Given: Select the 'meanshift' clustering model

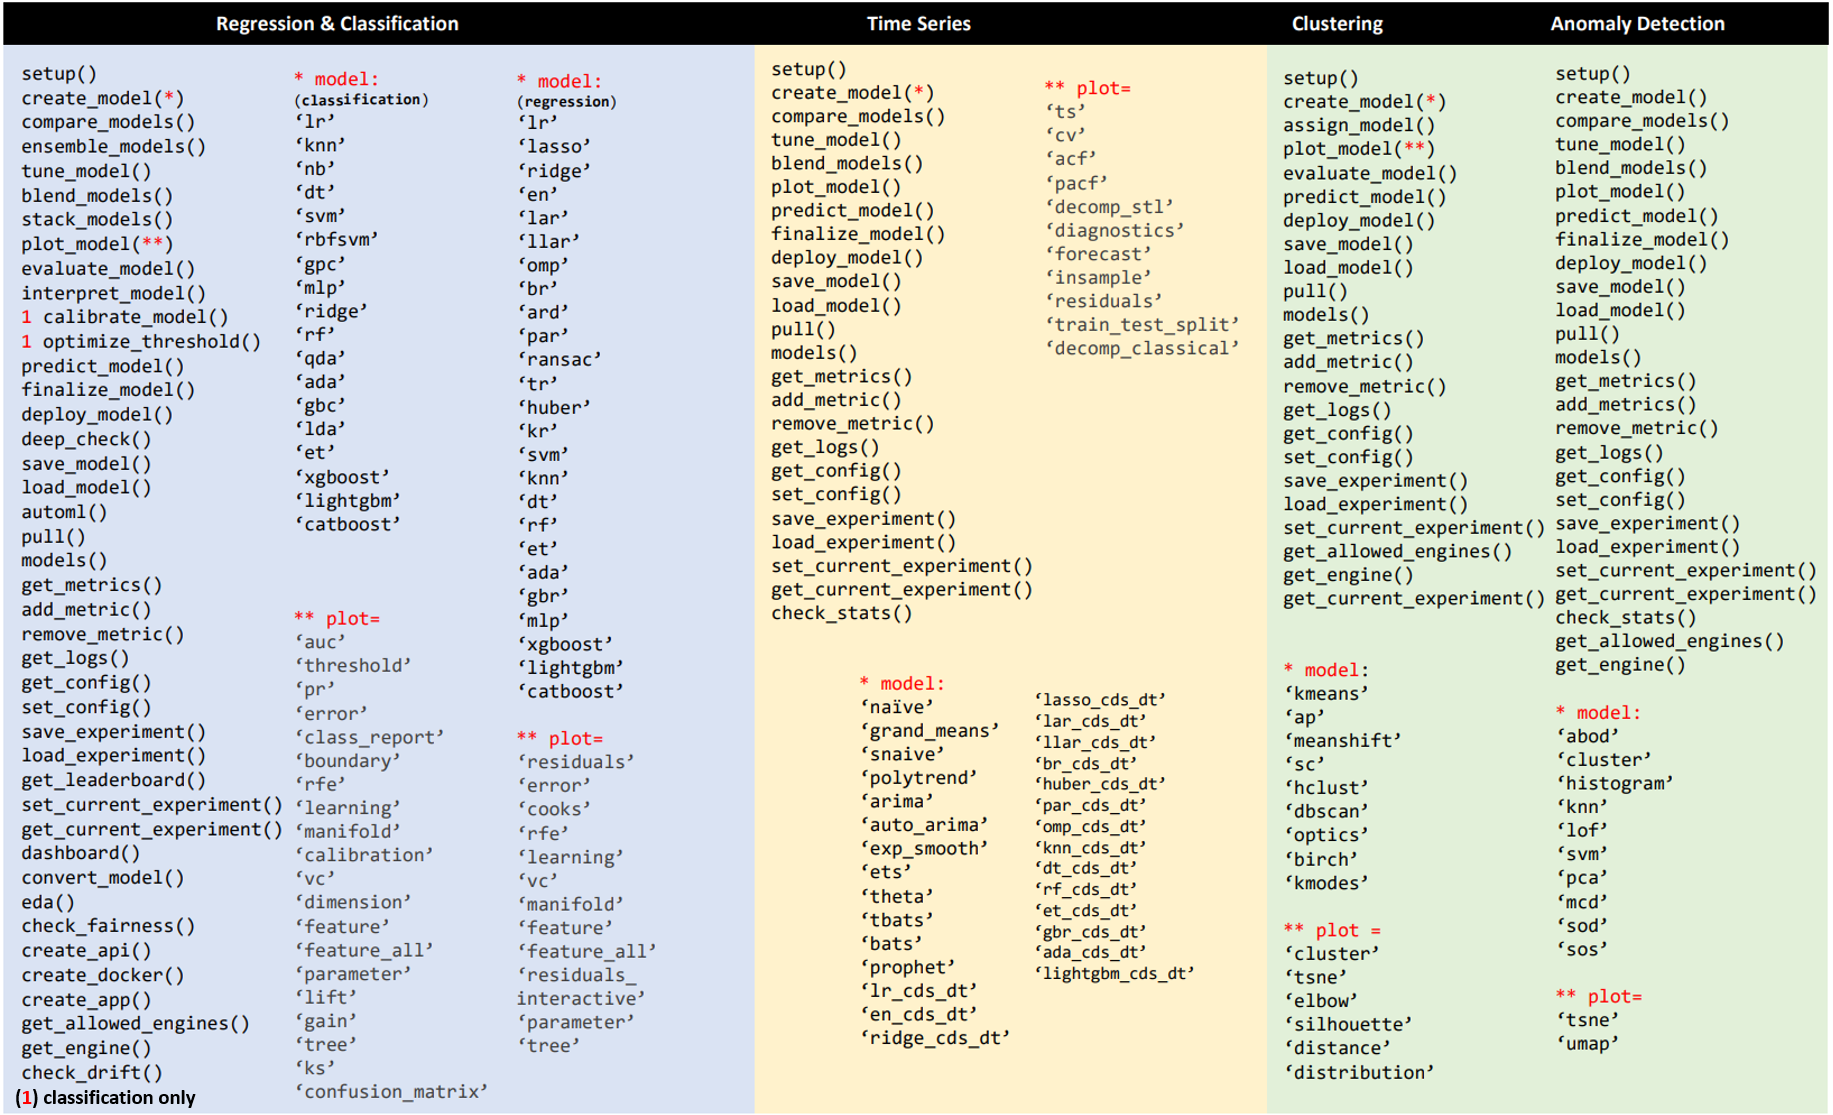Looking at the screenshot, I should [x=1342, y=741].
